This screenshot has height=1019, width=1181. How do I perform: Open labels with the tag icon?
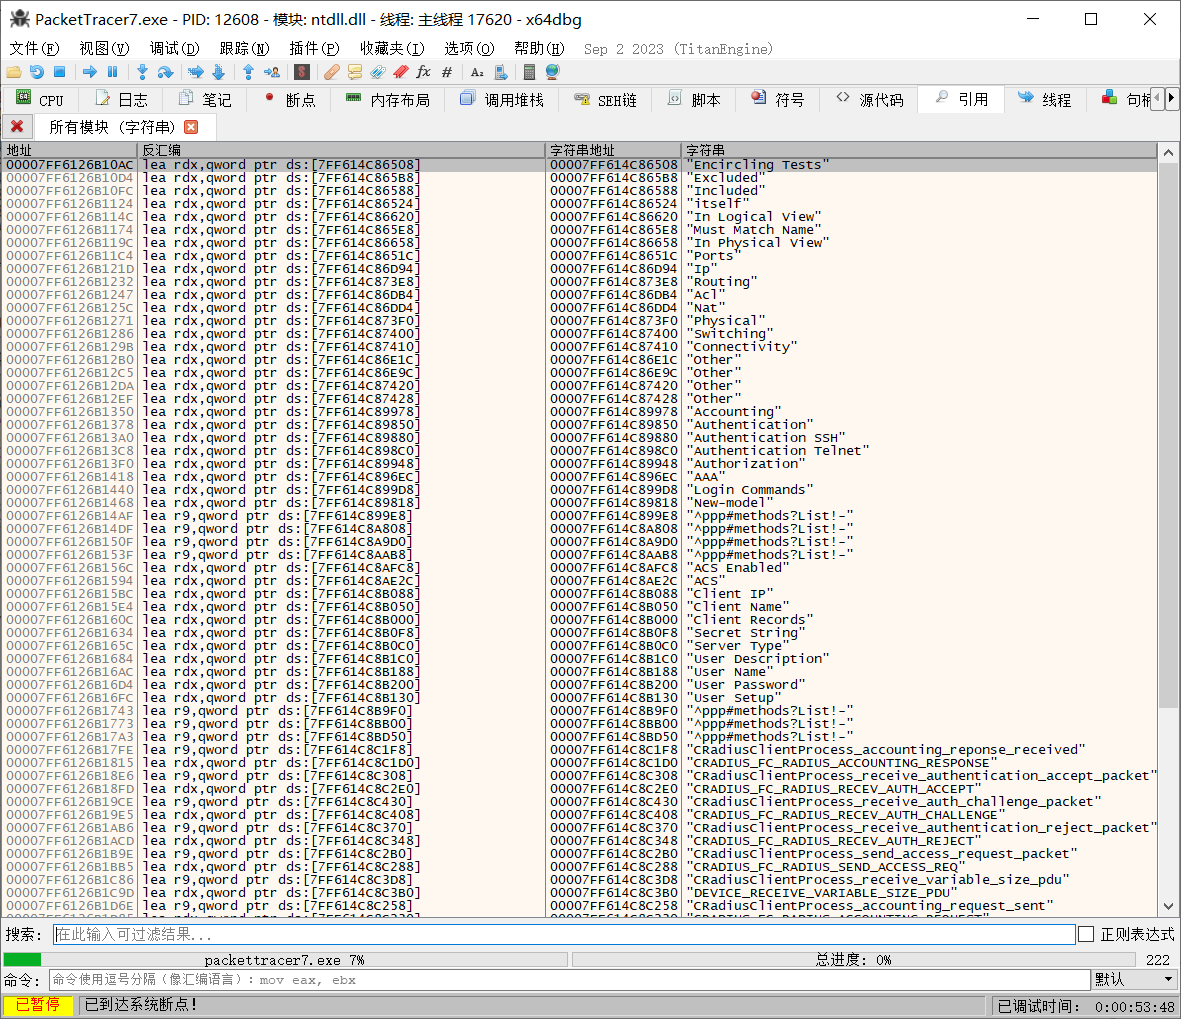click(378, 72)
